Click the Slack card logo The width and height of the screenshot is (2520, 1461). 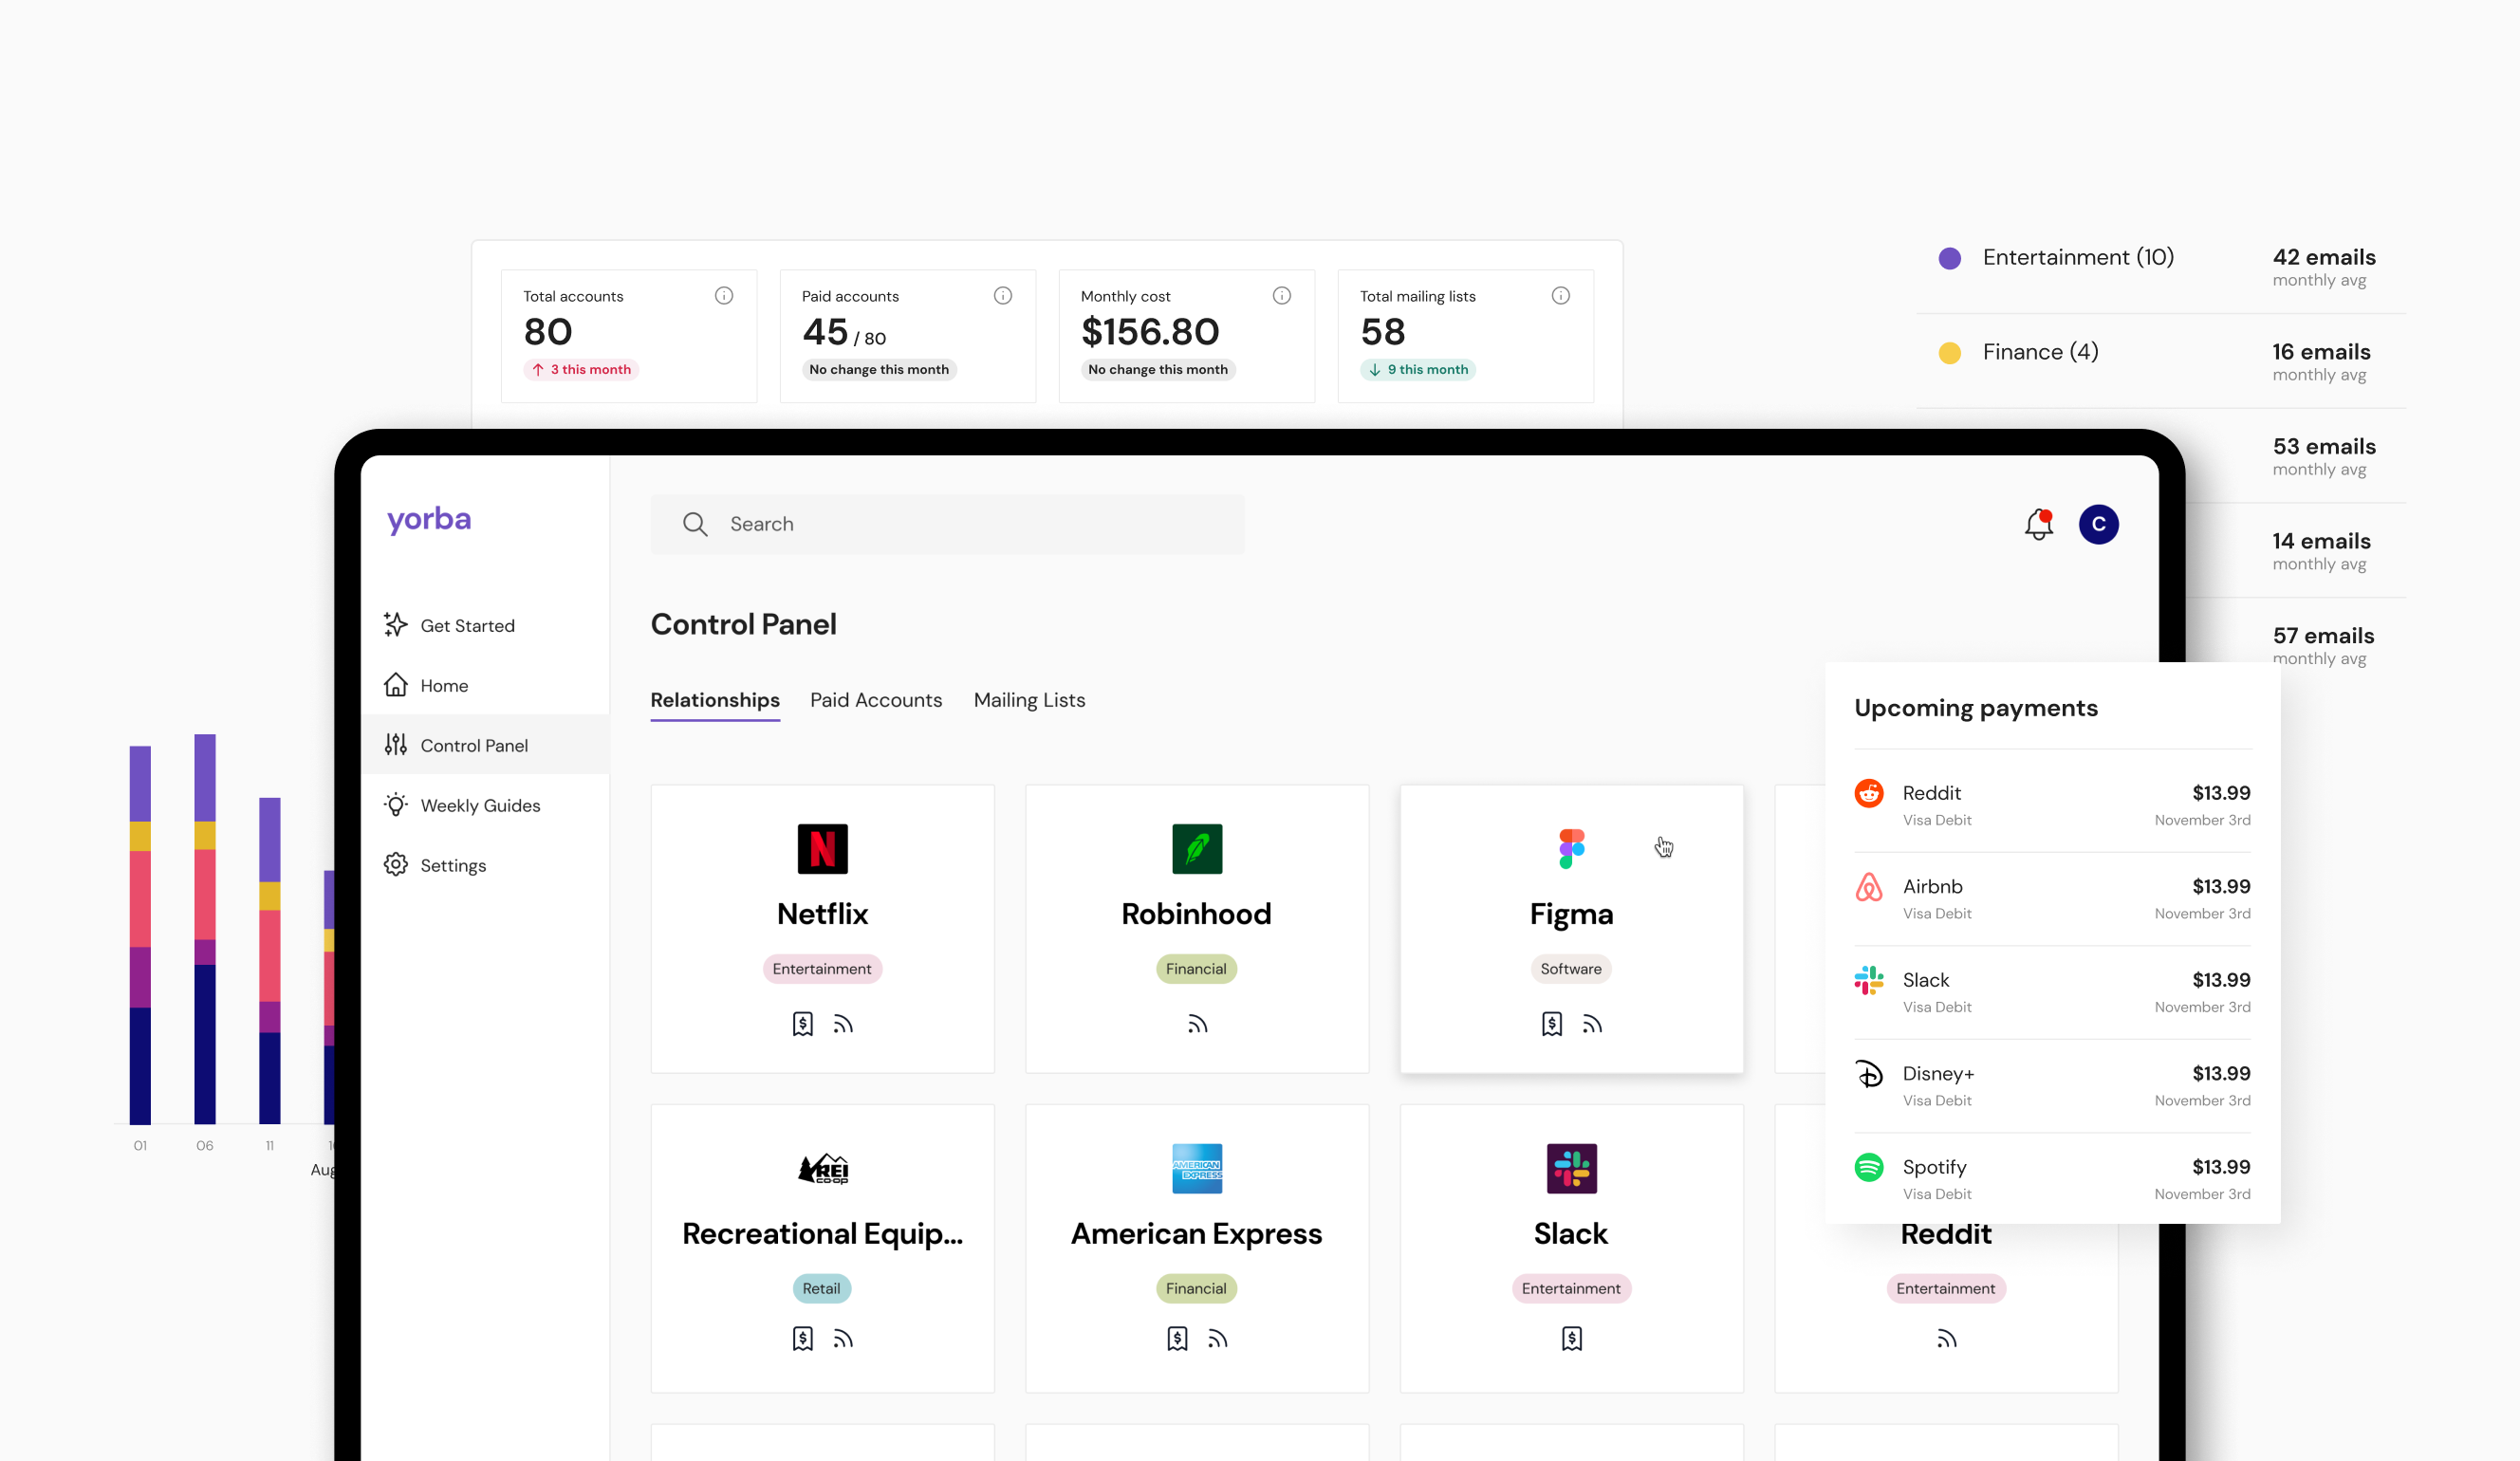pyautogui.click(x=1571, y=1168)
